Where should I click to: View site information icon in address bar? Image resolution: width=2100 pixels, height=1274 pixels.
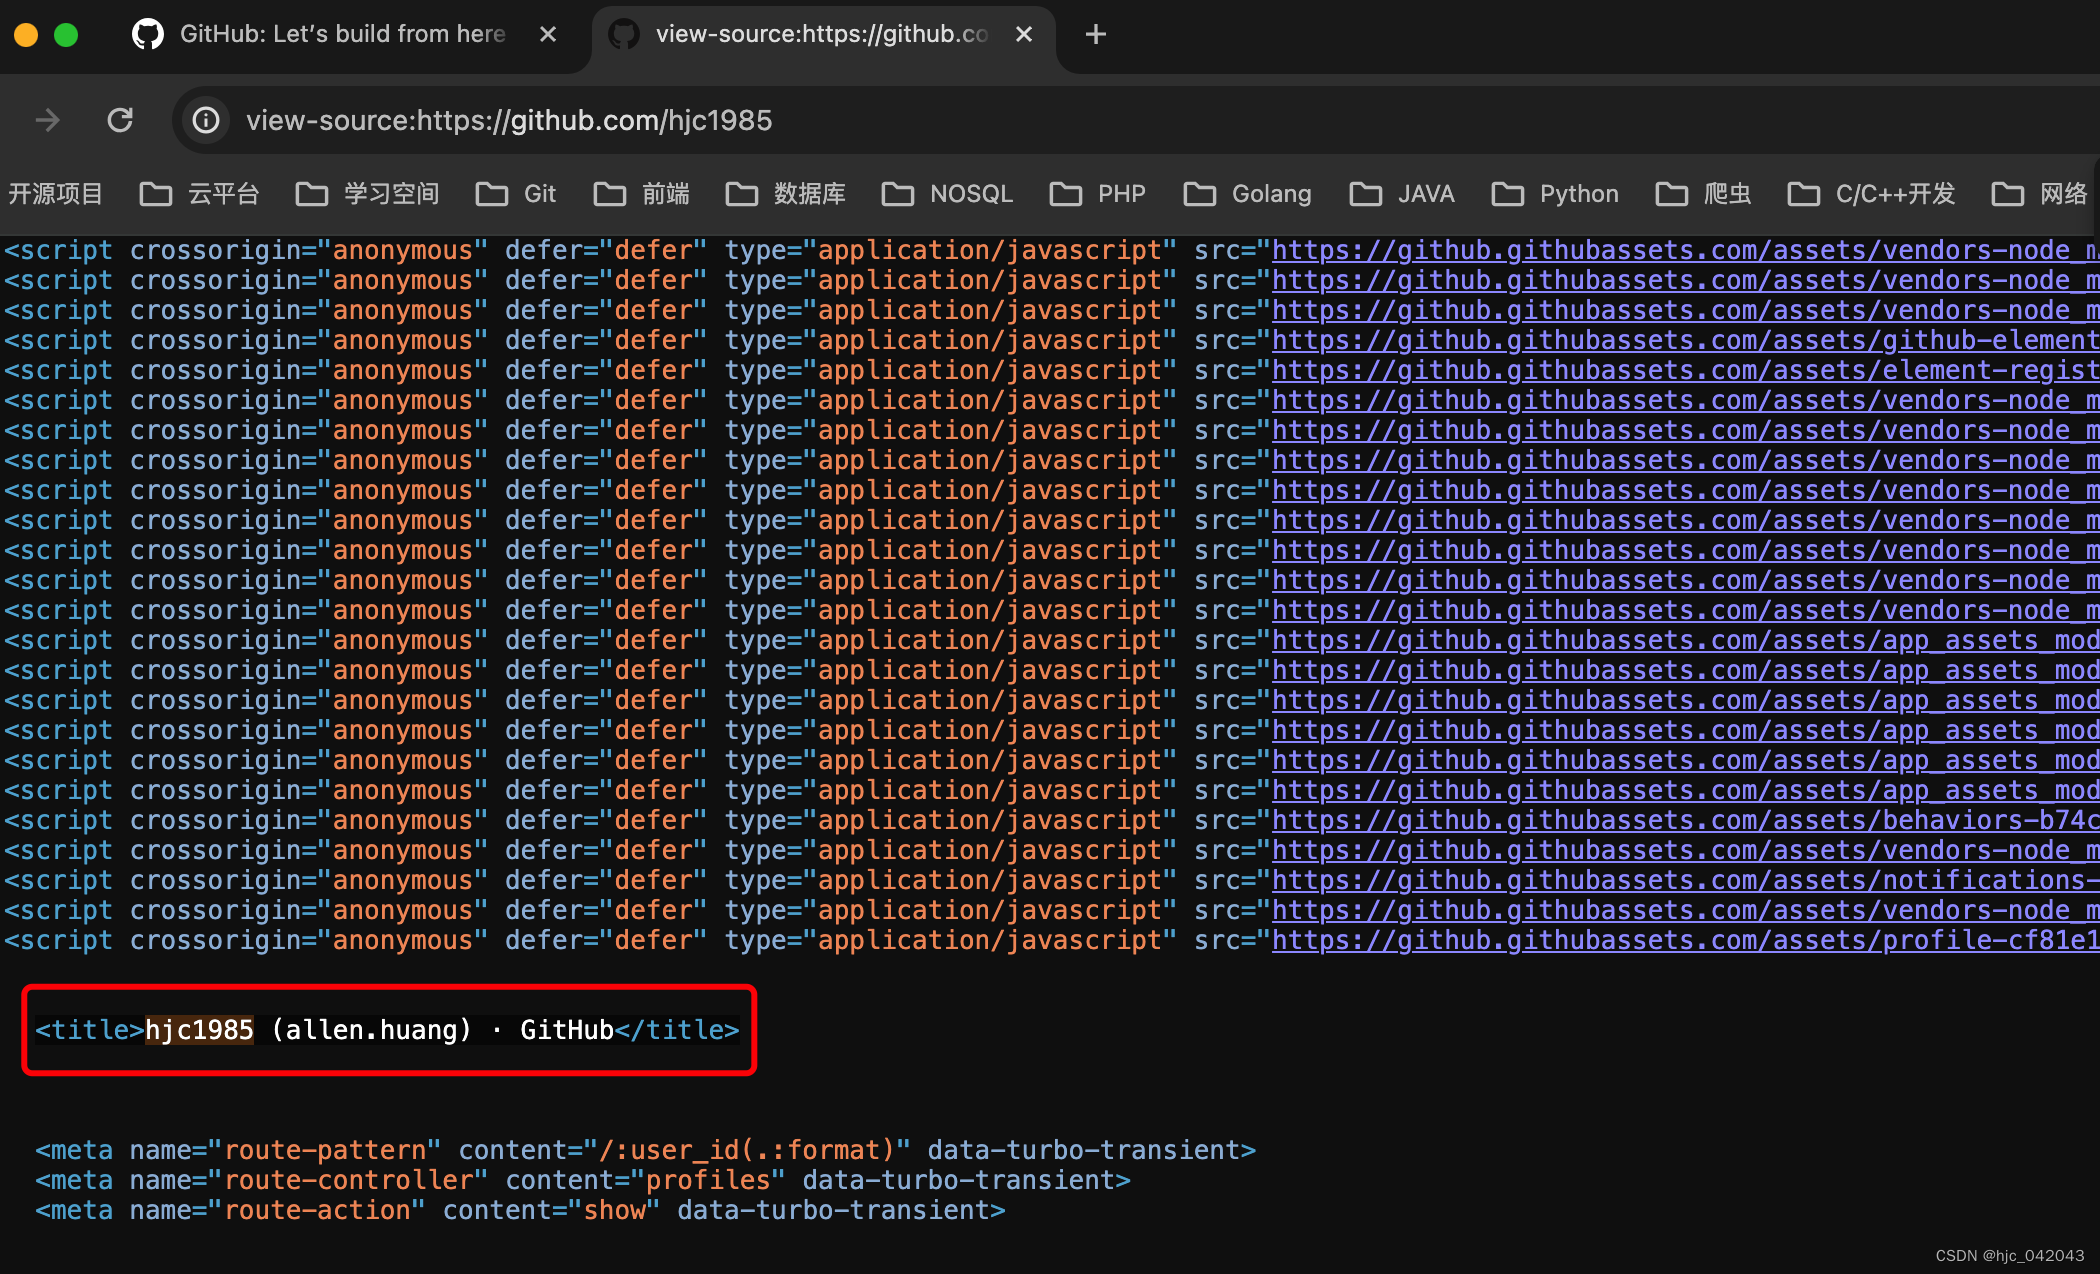[206, 121]
